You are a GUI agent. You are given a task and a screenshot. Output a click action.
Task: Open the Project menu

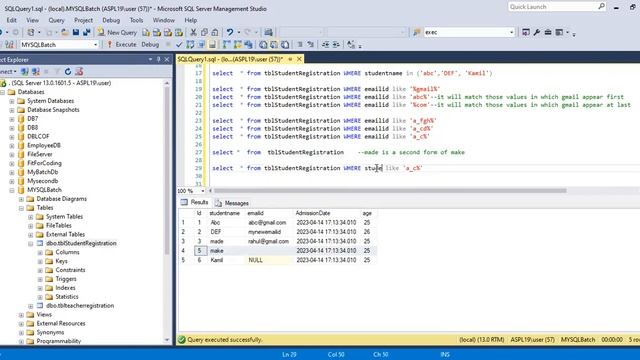[83, 20]
